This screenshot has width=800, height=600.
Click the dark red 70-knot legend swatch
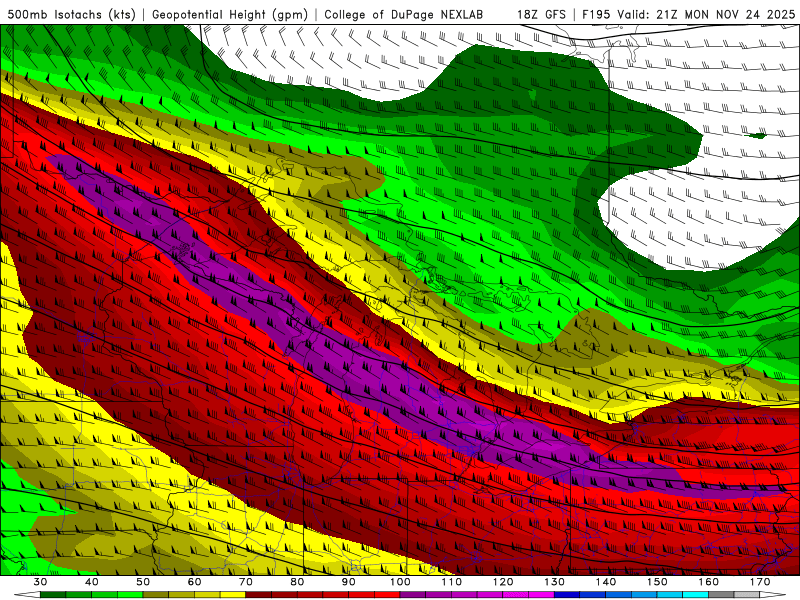[x=259, y=595]
